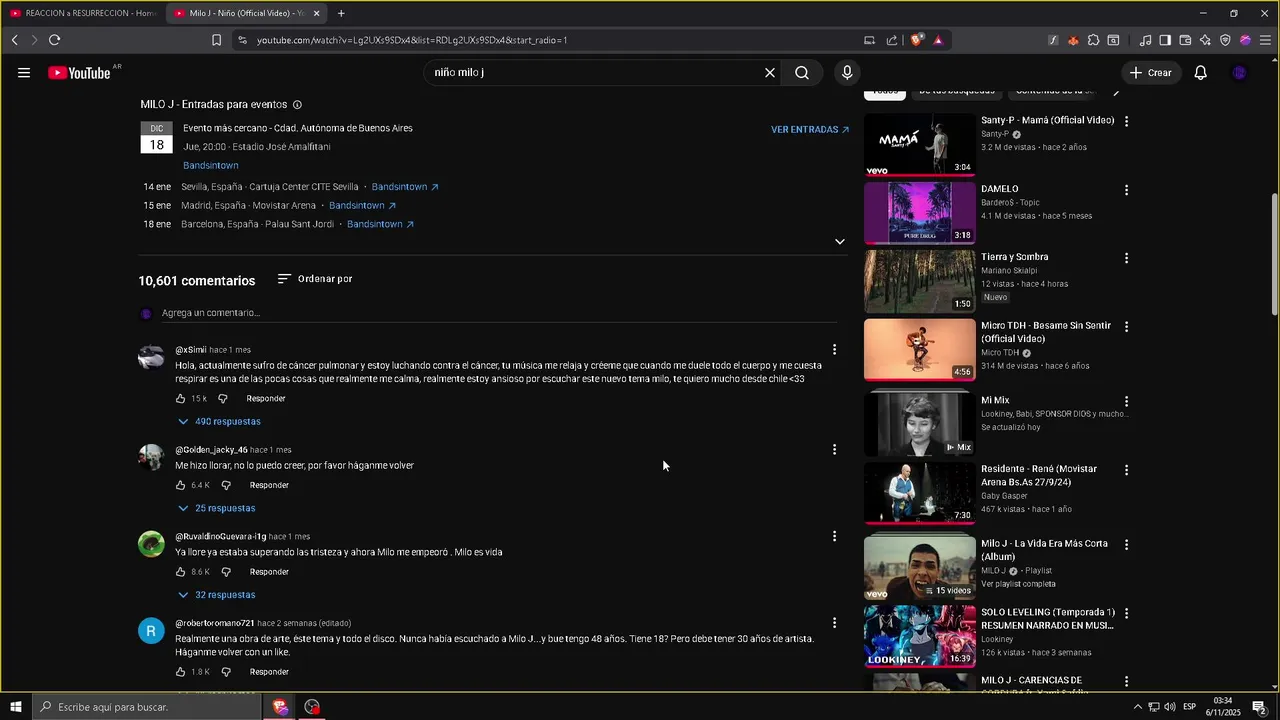Screen dimensions: 1280x720
Task: Click VER ENTRADAS link
Action: pyautogui.click(x=810, y=130)
